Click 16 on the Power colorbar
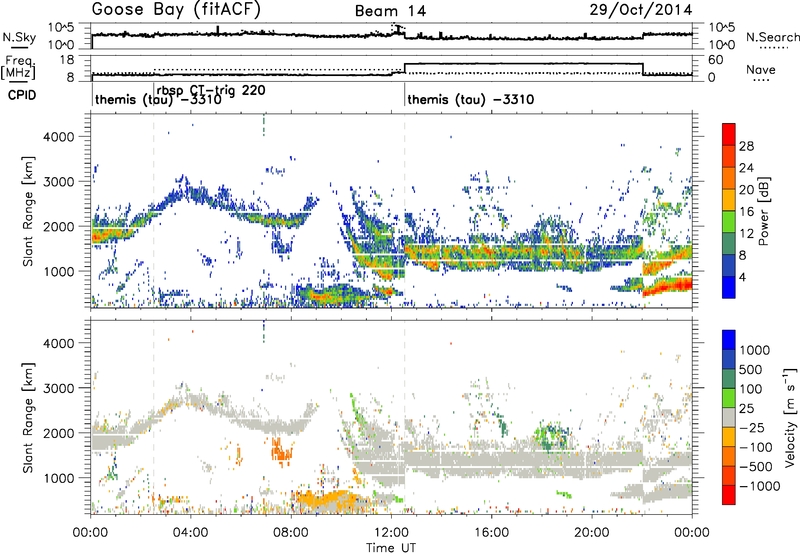 tap(746, 212)
